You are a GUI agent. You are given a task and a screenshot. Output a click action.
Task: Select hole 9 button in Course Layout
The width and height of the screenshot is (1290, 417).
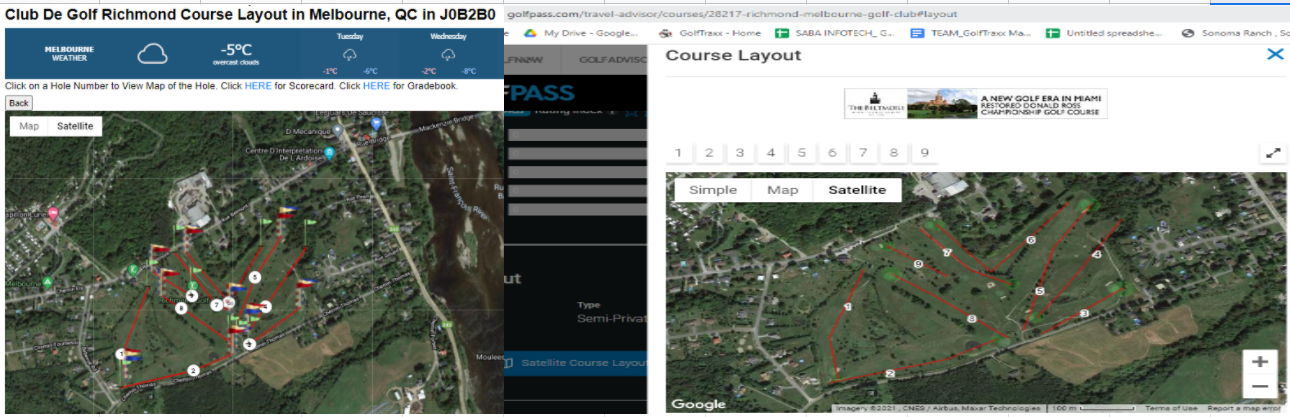(x=926, y=153)
